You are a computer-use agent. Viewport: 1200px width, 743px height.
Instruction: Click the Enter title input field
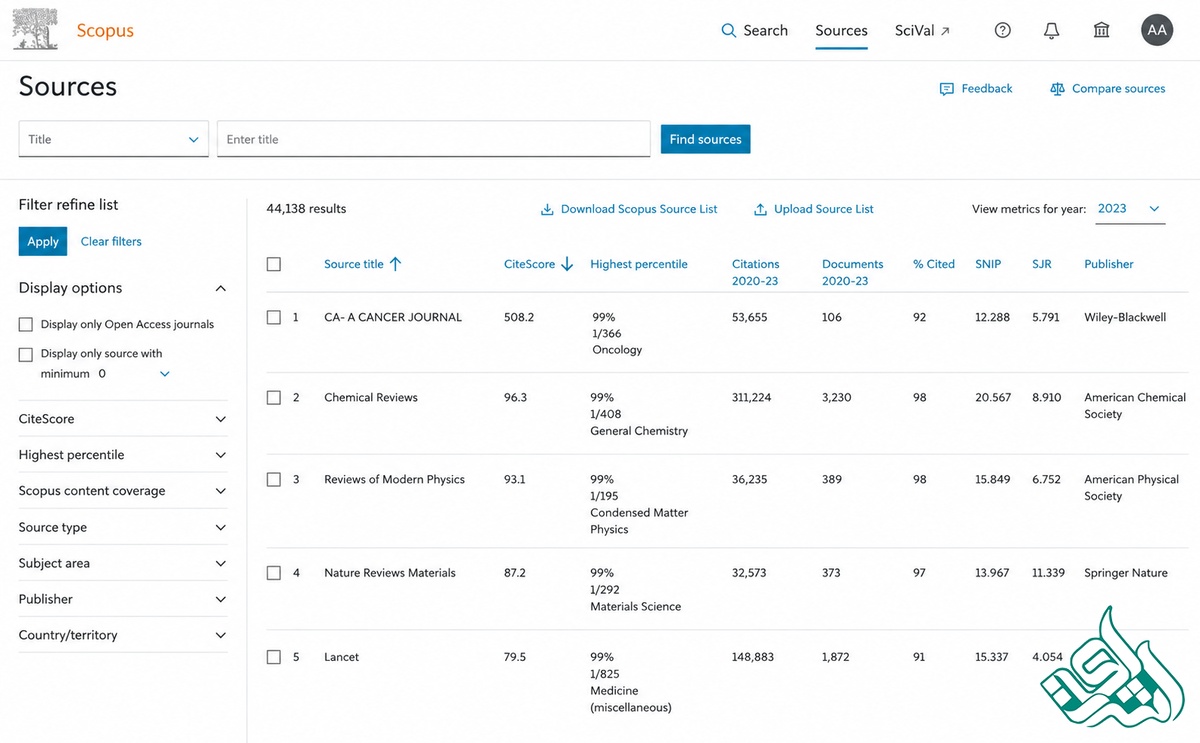pyautogui.click(x=434, y=139)
